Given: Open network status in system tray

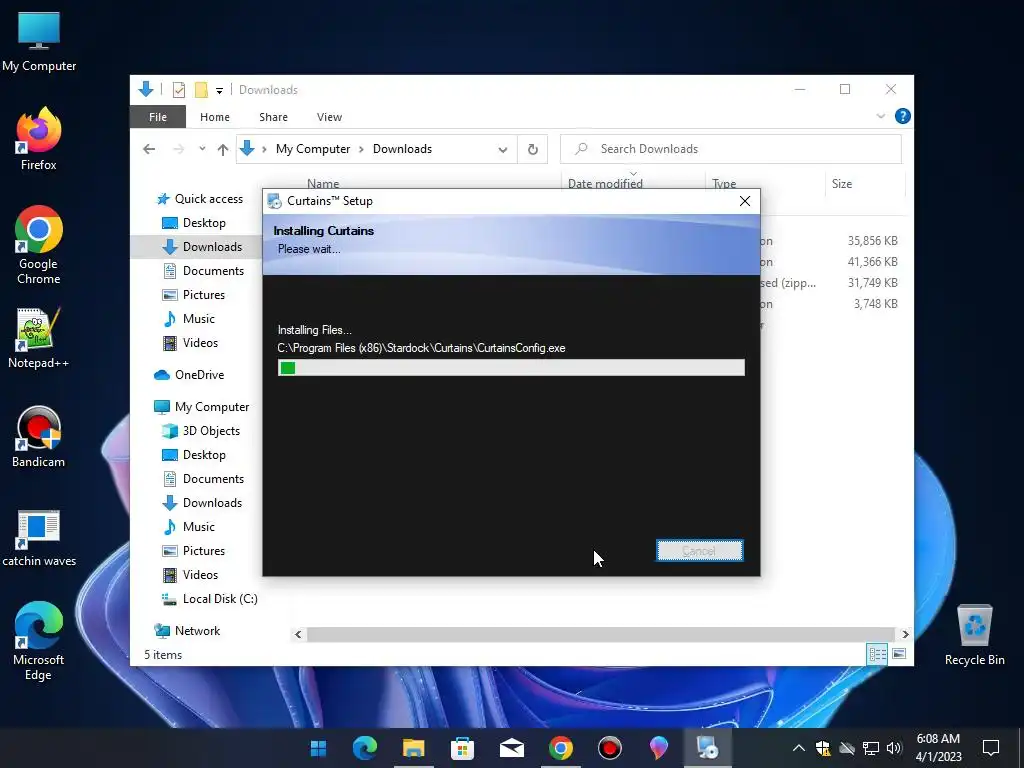Looking at the screenshot, I should [871, 748].
